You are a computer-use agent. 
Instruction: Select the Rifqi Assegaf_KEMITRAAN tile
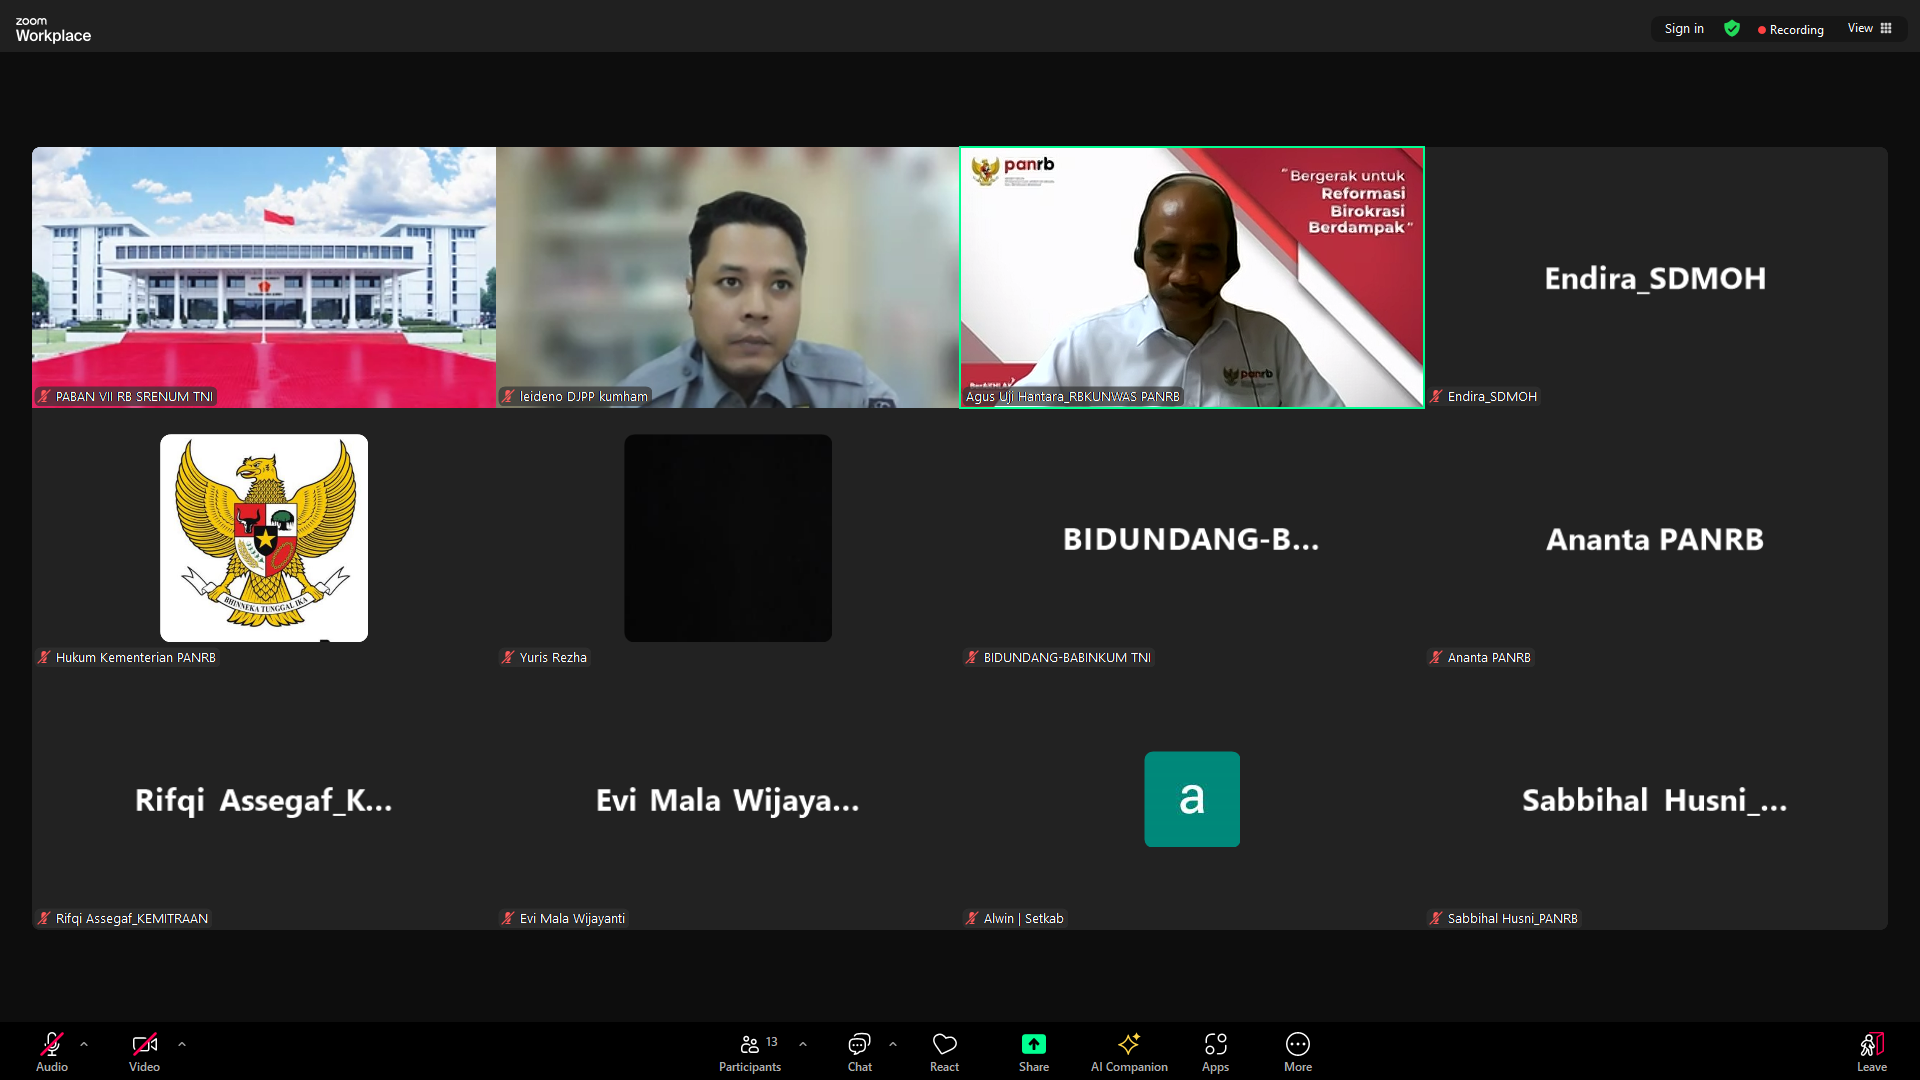(264, 799)
